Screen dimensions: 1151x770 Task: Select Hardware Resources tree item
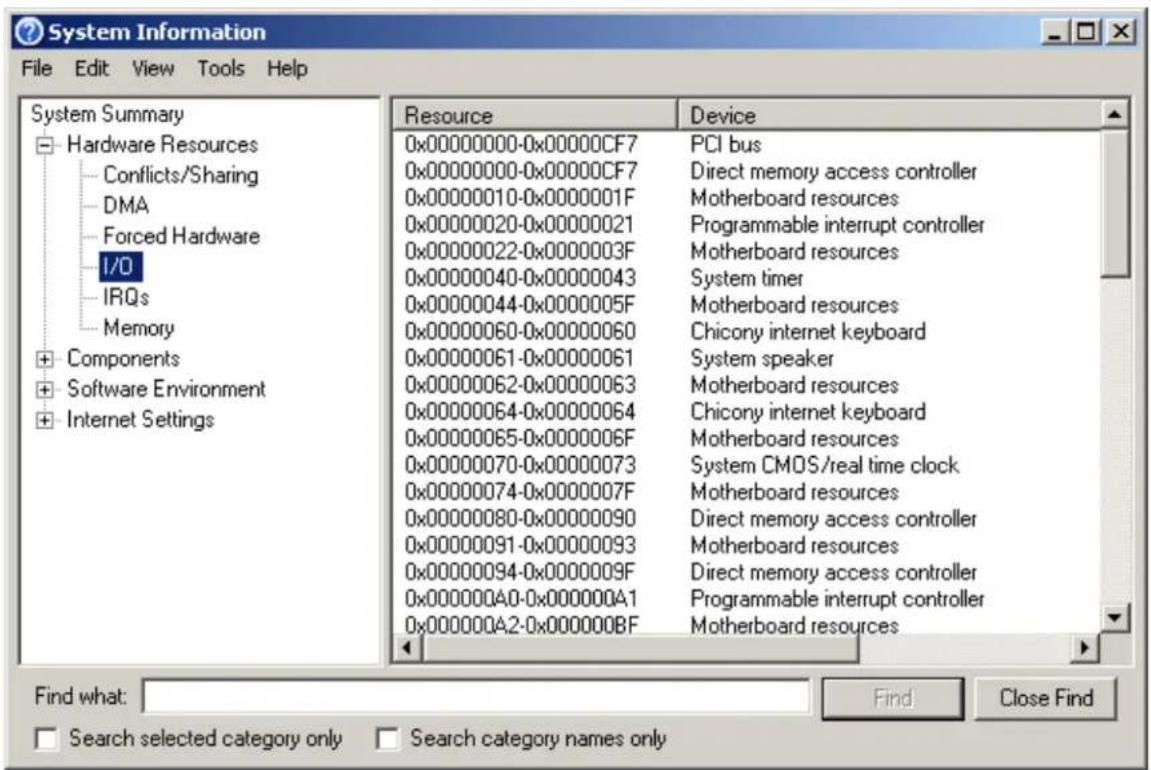click(162, 145)
